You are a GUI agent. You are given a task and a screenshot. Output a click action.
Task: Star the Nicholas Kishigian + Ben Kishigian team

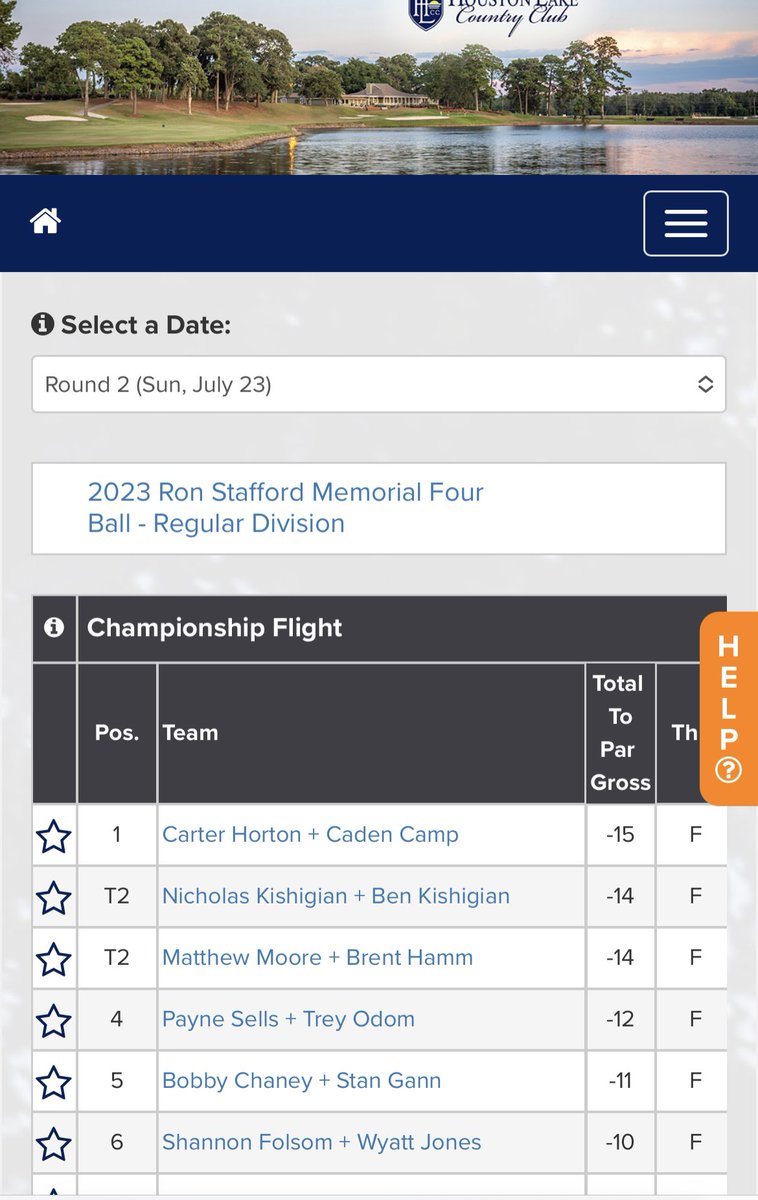coord(54,897)
